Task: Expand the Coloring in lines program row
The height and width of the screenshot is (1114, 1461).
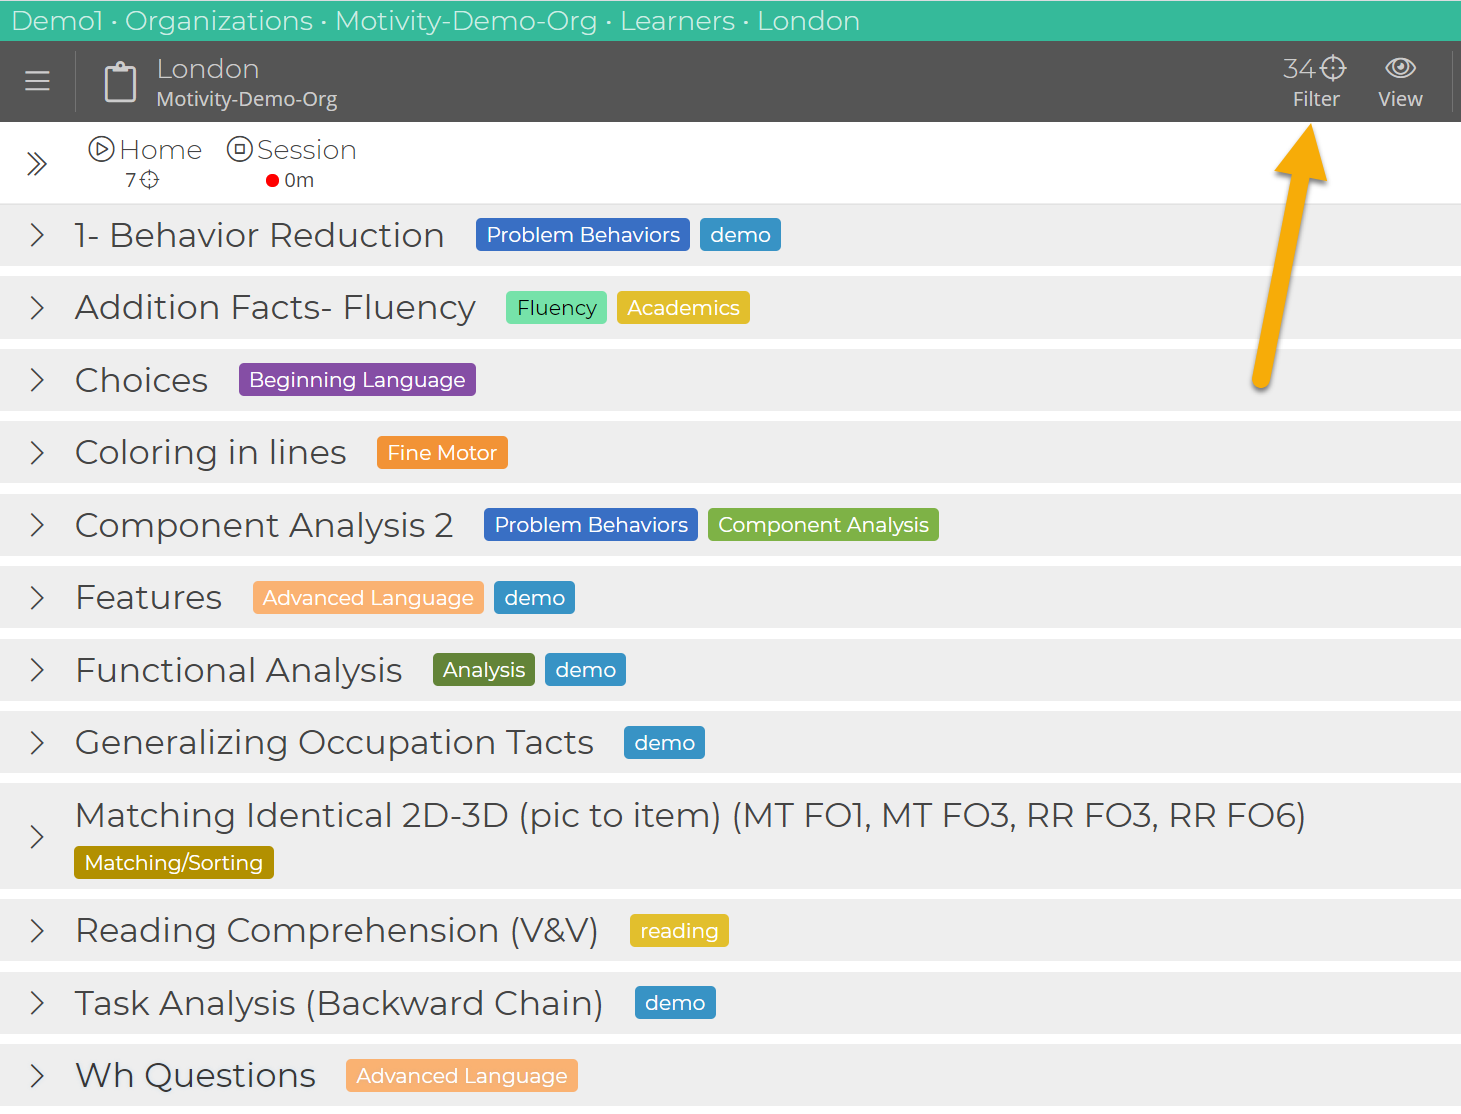Action: click(x=37, y=452)
